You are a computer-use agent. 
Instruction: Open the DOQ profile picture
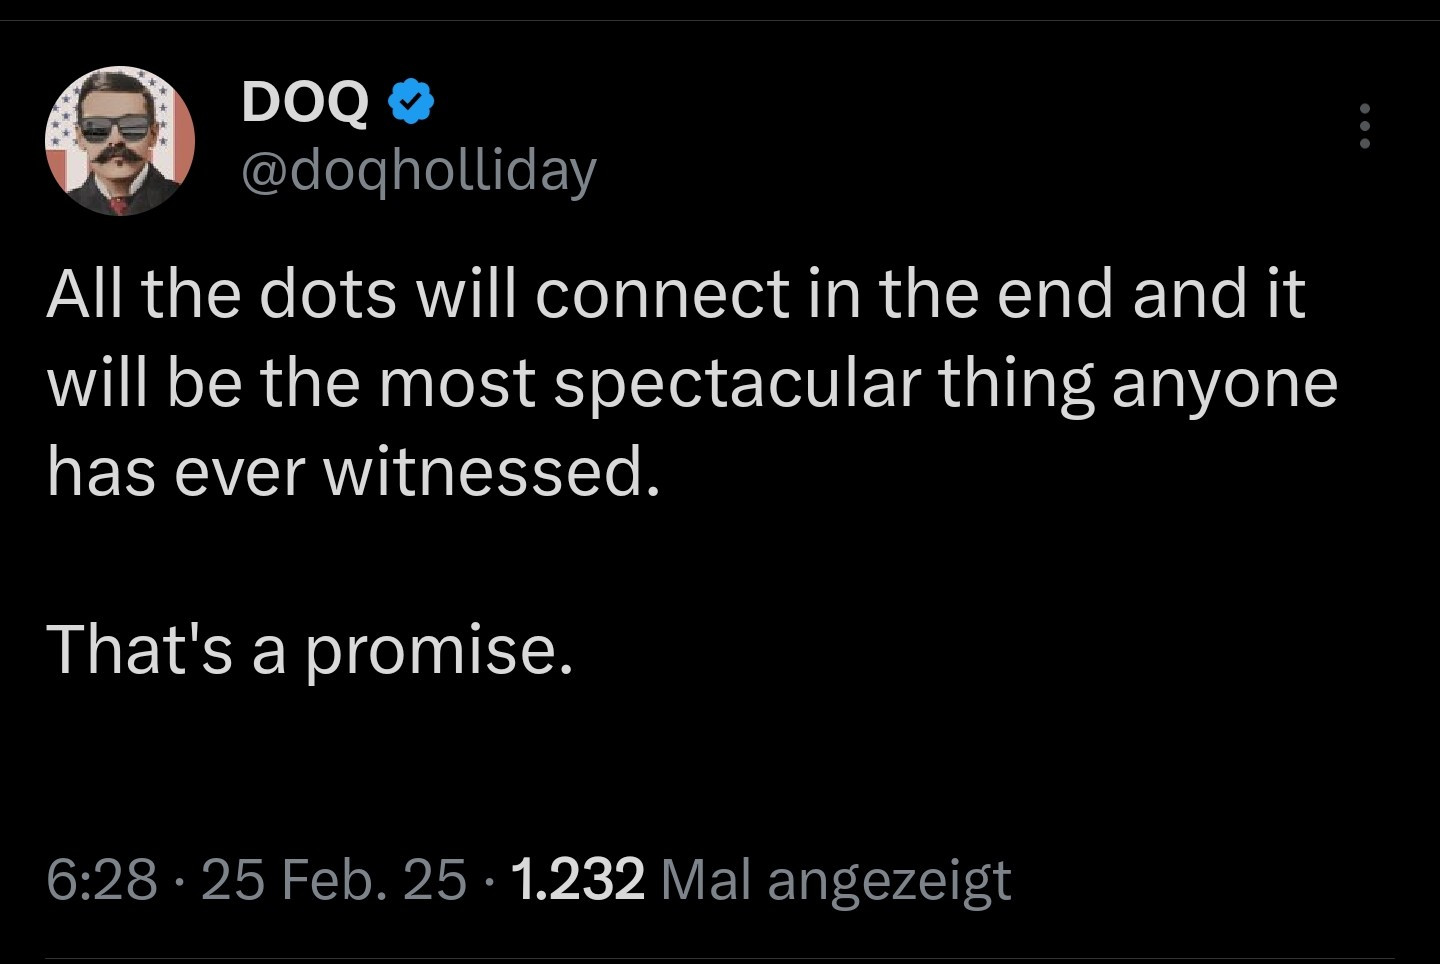coord(119,141)
